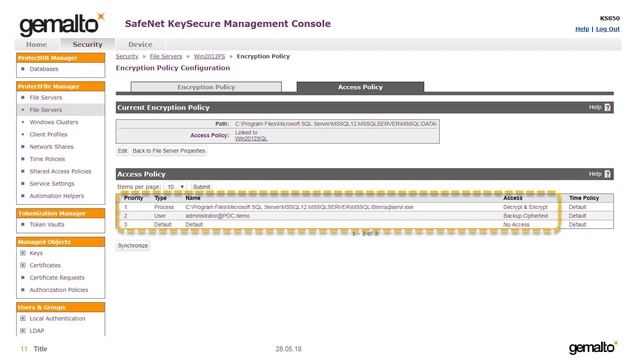Open Shared Access Policies in sidebar
The image size is (640, 360).
[x=60, y=171]
